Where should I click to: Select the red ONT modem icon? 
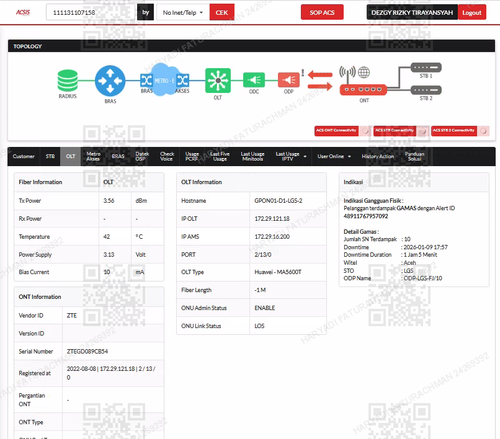[363, 90]
